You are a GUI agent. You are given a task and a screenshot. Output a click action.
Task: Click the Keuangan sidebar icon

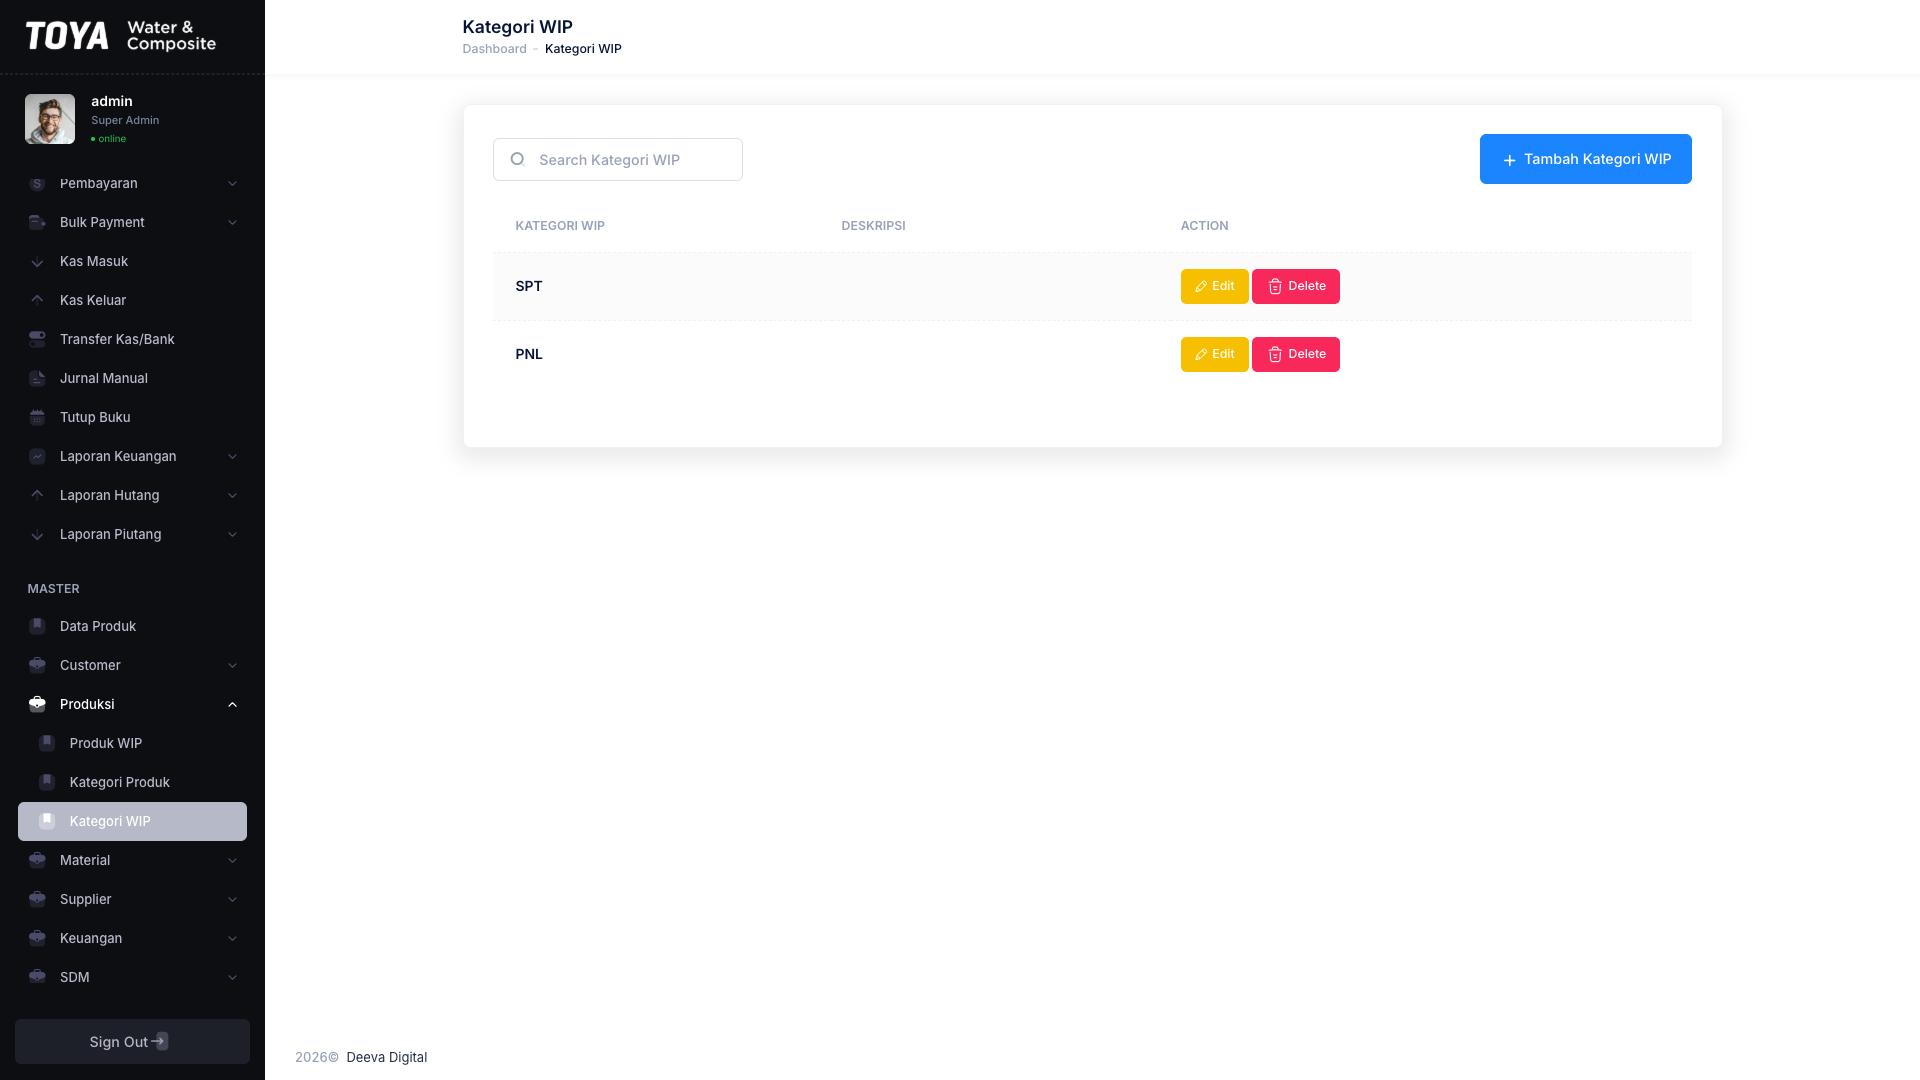coord(37,939)
